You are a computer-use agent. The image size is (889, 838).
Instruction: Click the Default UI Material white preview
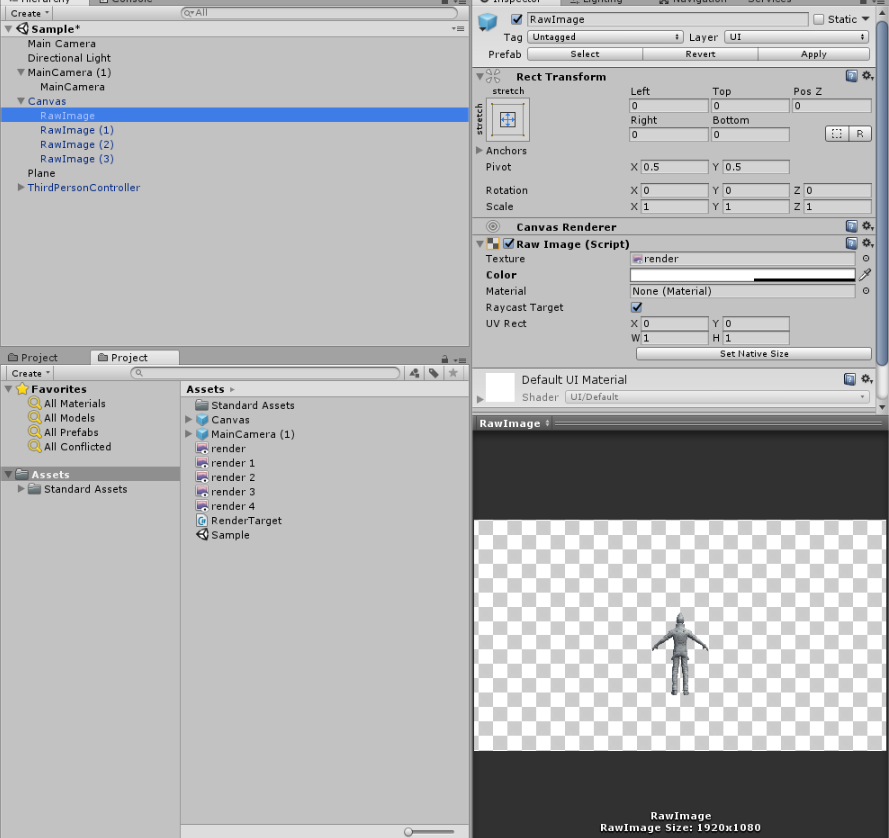point(500,387)
